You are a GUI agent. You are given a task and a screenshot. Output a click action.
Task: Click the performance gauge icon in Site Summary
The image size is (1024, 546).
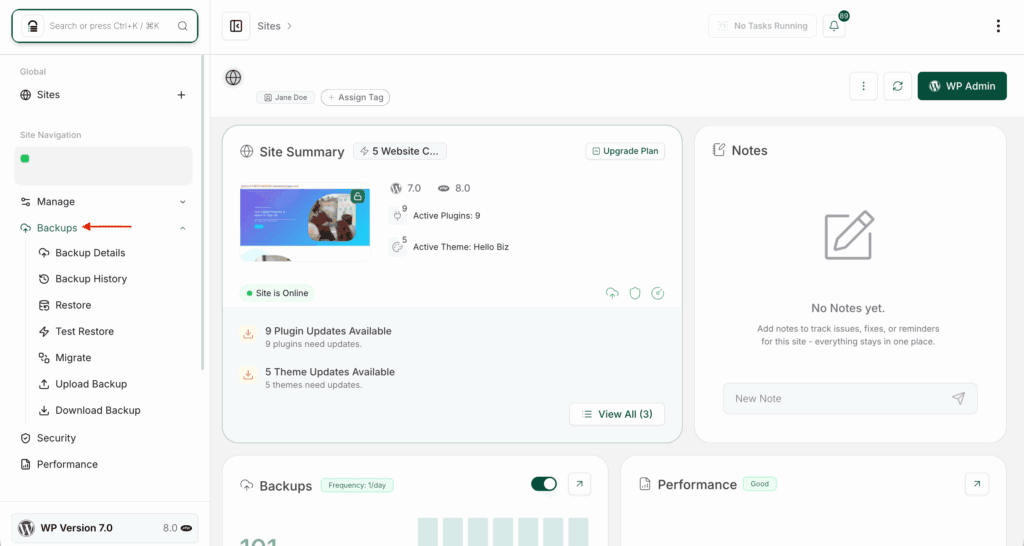[x=658, y=293]
